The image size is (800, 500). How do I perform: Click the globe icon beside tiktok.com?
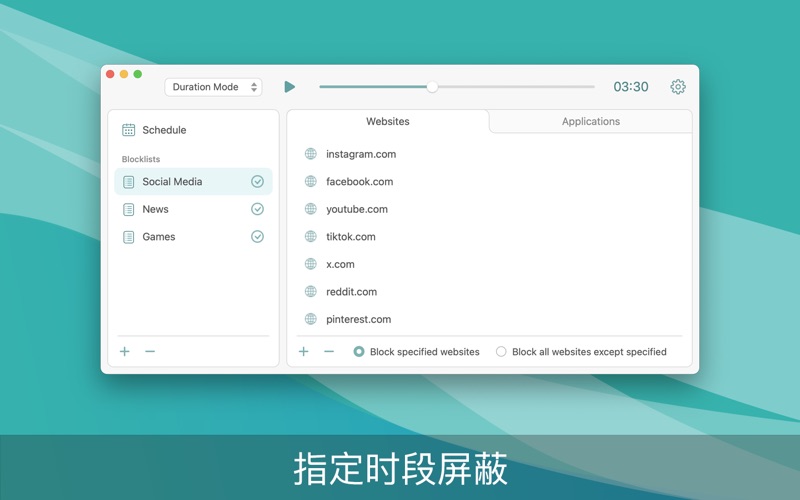[311, 236]
